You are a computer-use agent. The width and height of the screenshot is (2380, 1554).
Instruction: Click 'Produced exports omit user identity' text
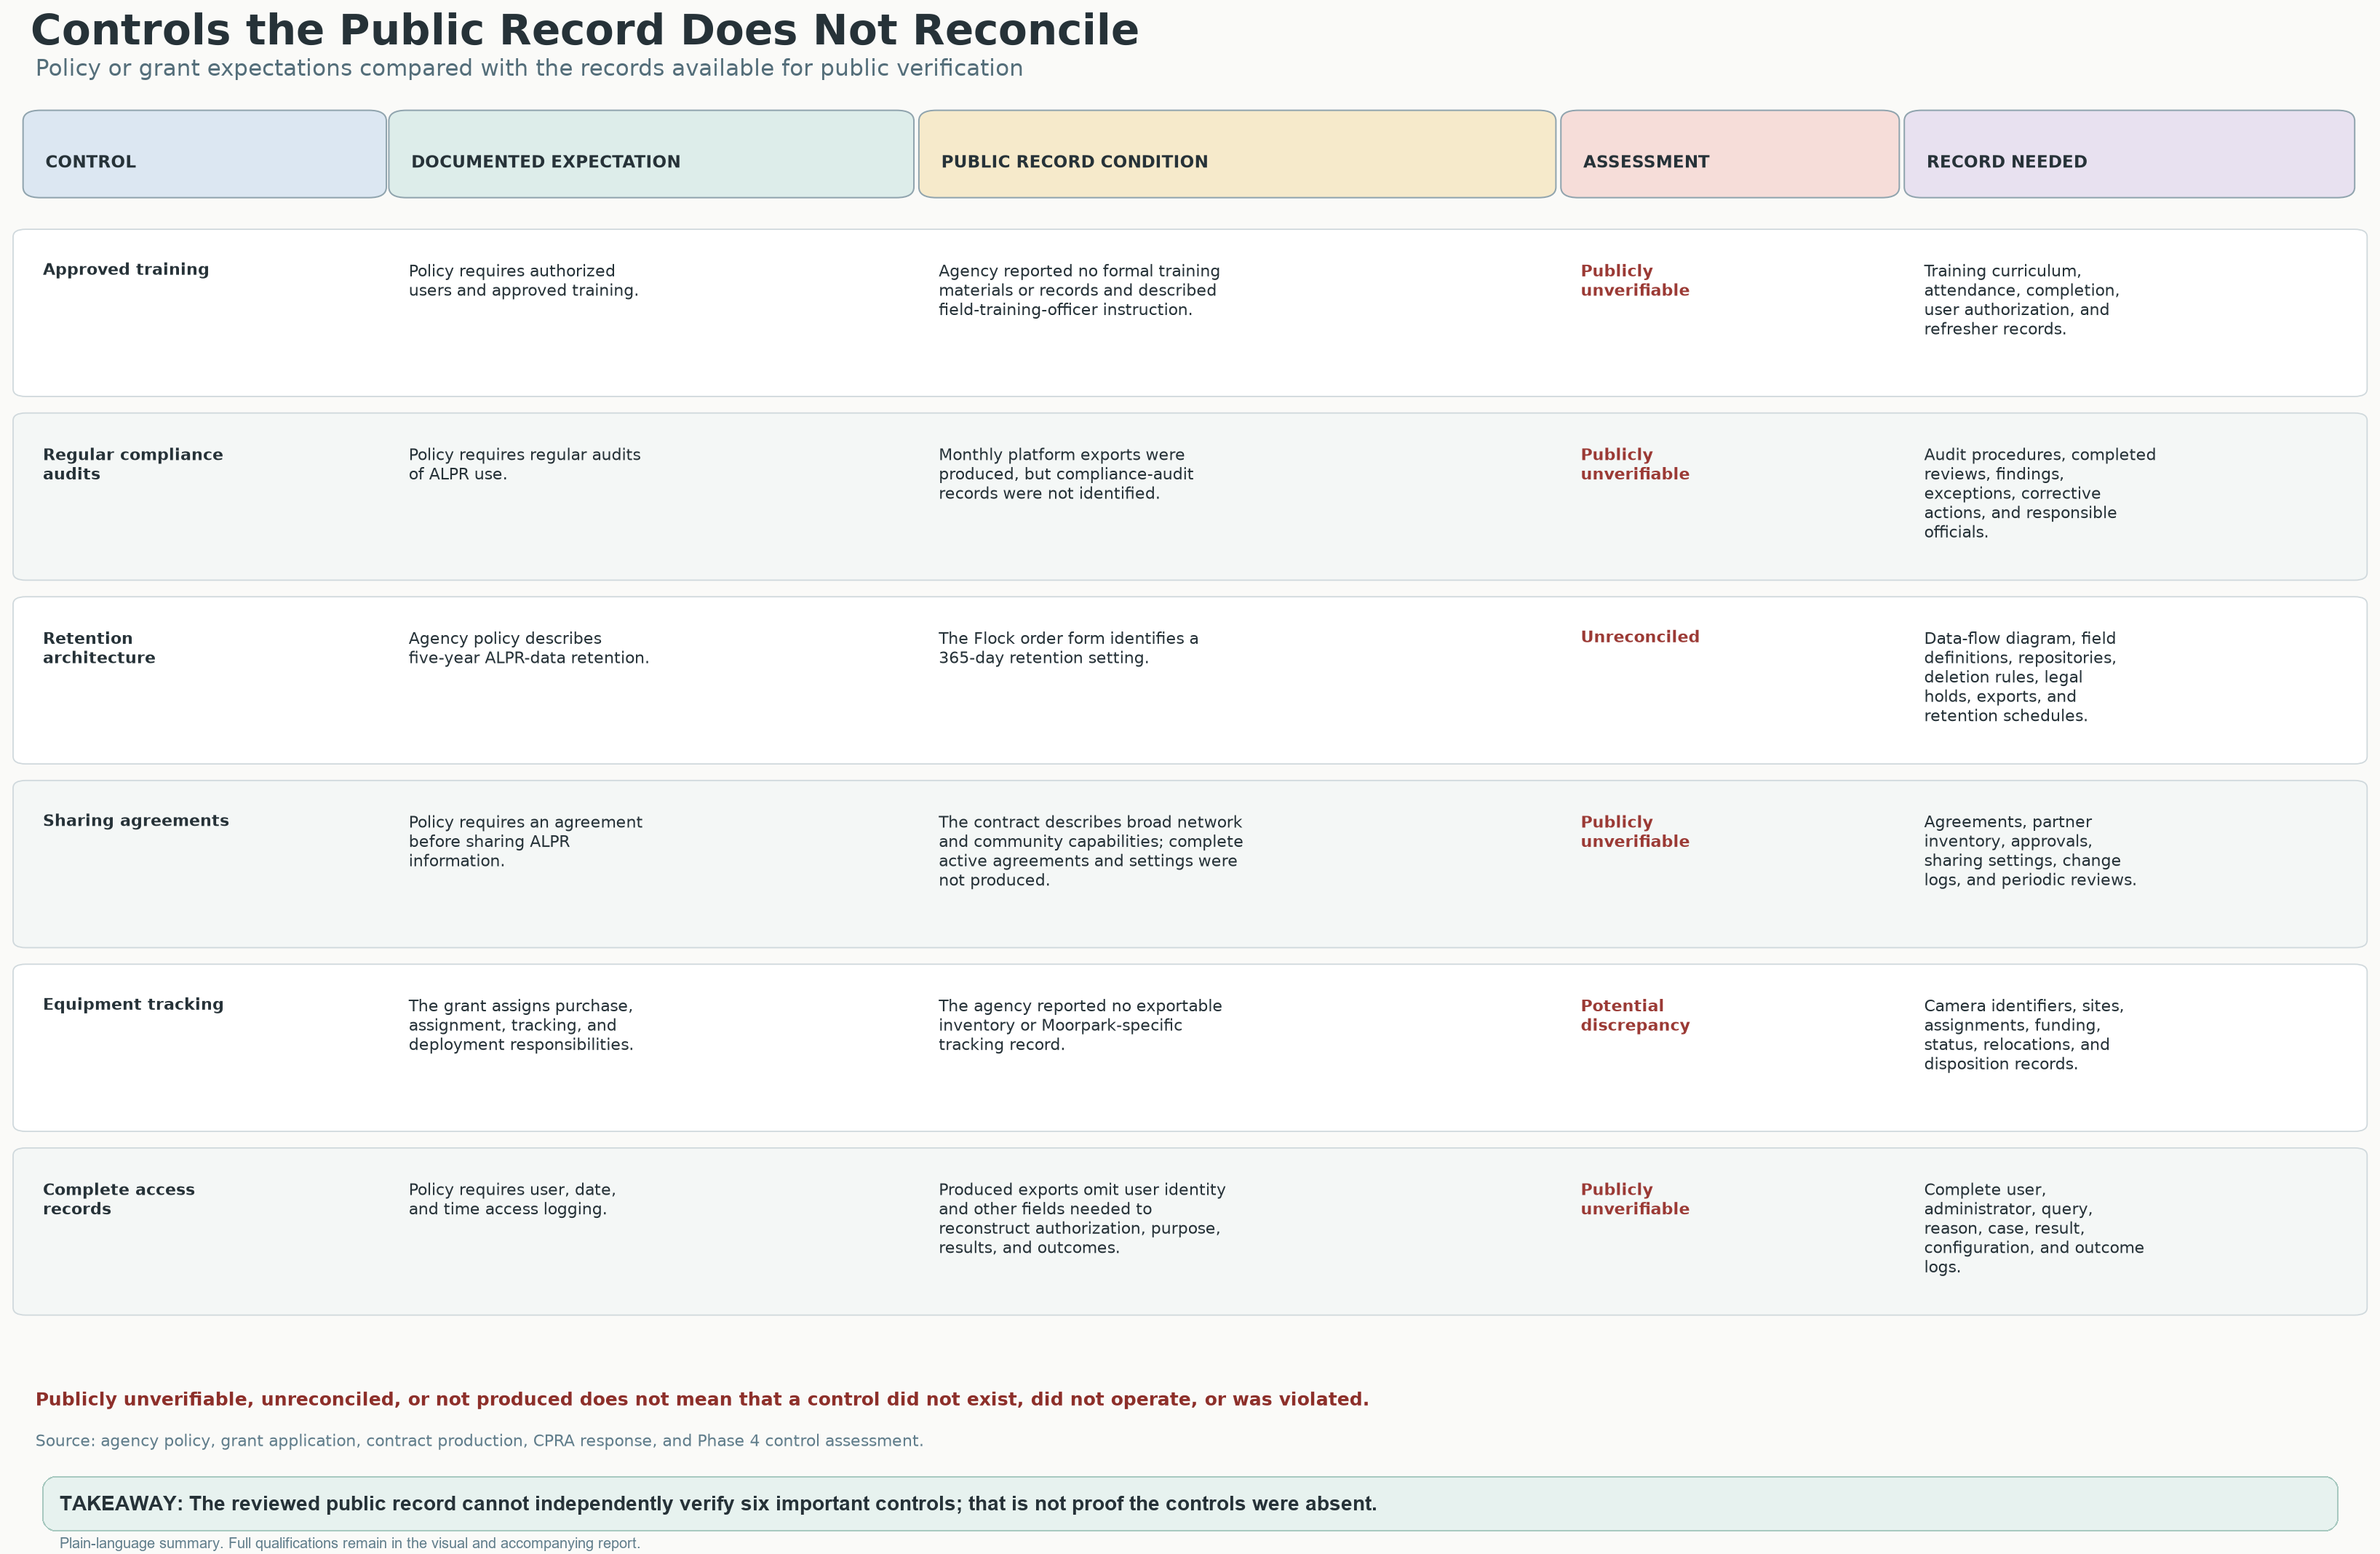(1082, 1218)
